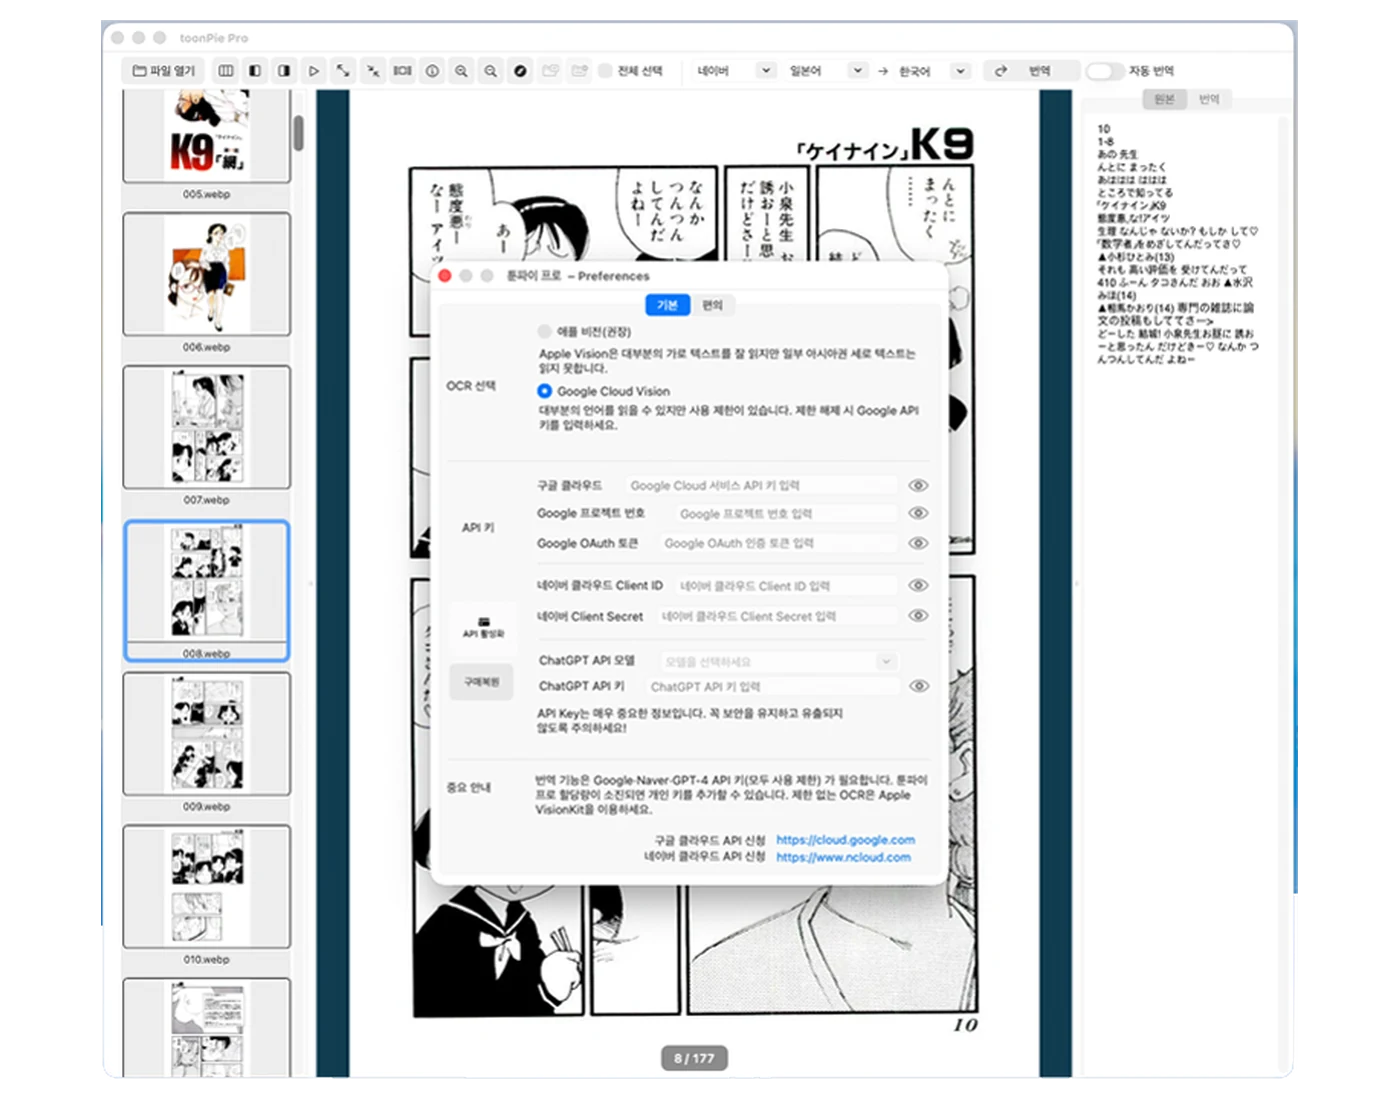Switch to the 번역 text tab in side panel
The height and width of the screenshot is (1100, 1400).
point(1209,99)
